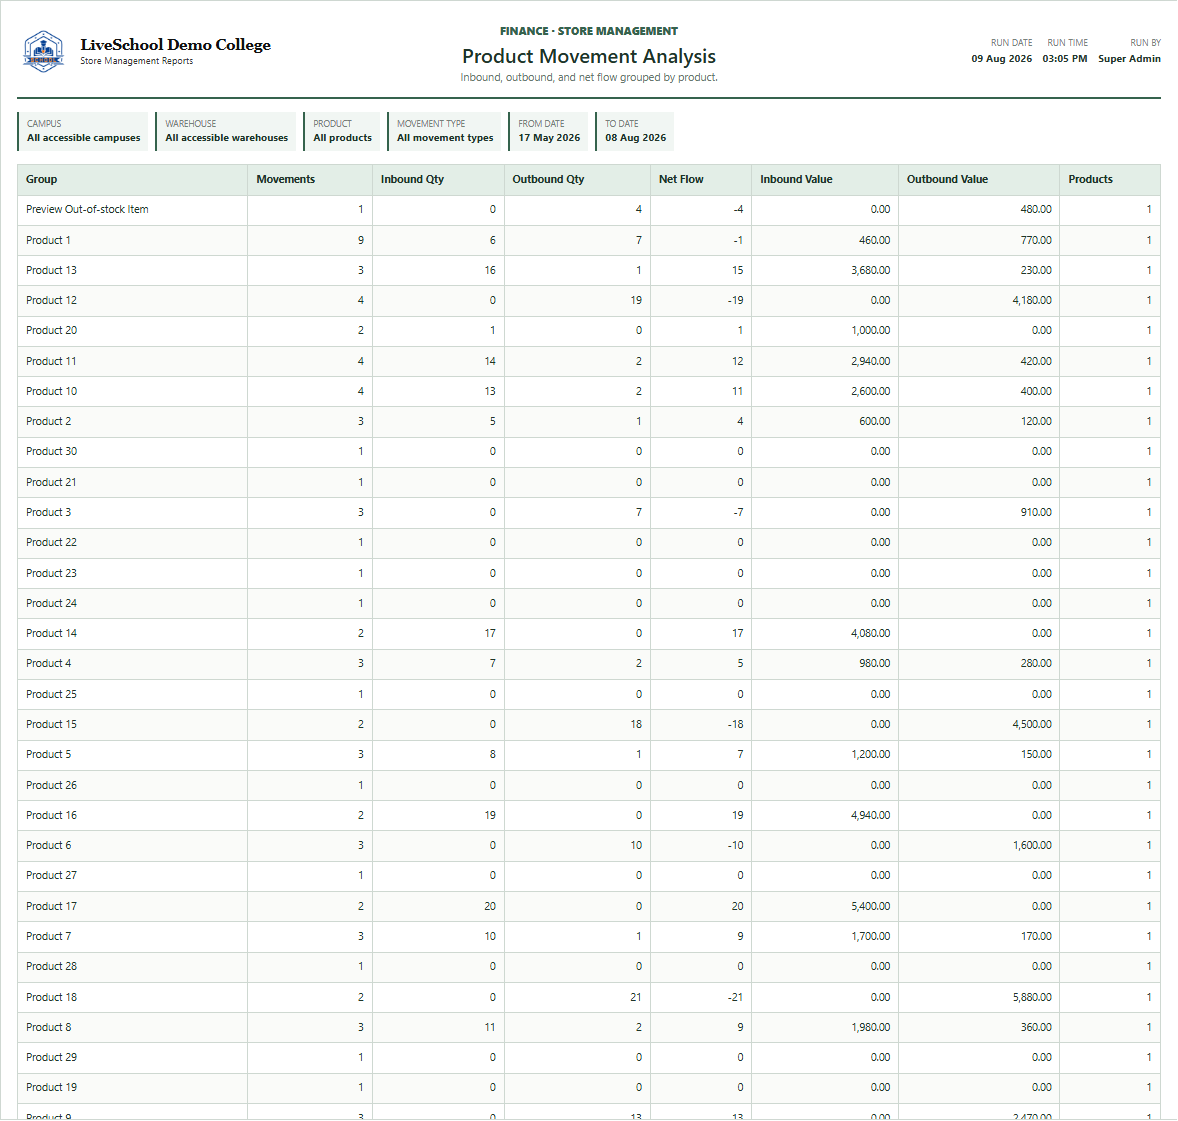This screenshot has width=1178, height=1121.
Task: Click the 'Product 27' row name
Action: coord(51,875)
